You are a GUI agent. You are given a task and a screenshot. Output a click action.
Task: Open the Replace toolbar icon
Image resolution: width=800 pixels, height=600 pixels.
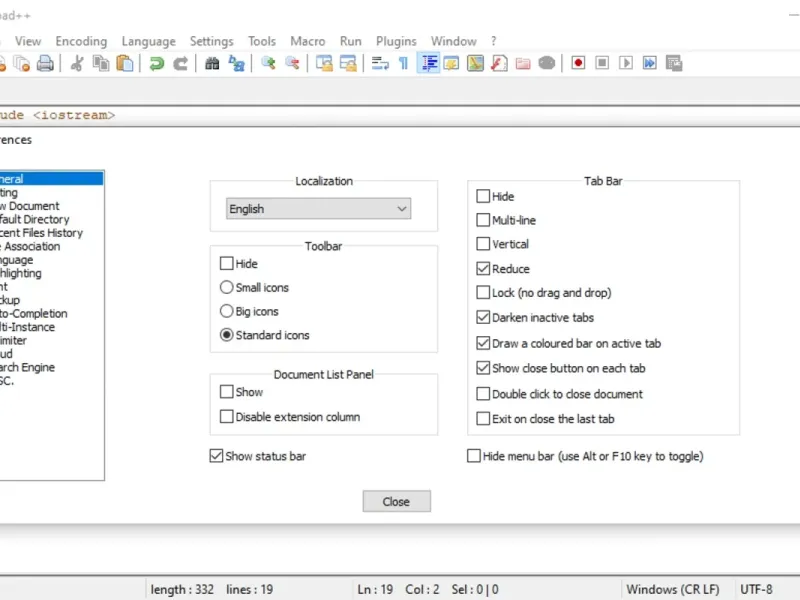(x=236, y=63)
